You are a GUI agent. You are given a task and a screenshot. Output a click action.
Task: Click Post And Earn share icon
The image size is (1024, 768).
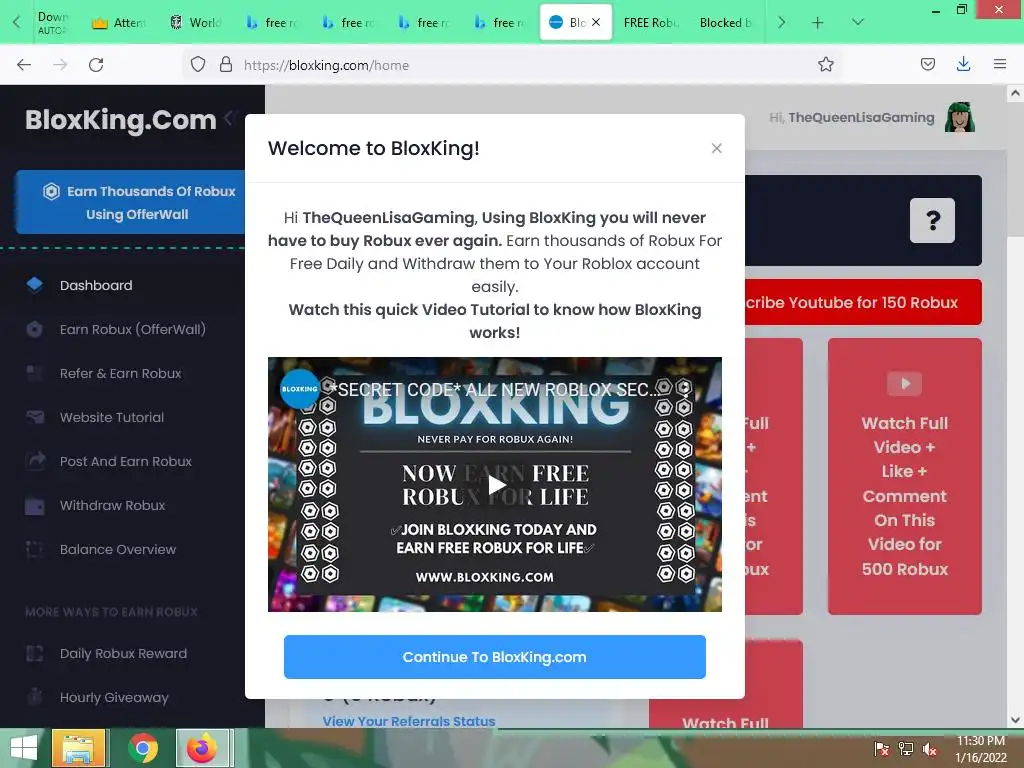click(35, 460)
